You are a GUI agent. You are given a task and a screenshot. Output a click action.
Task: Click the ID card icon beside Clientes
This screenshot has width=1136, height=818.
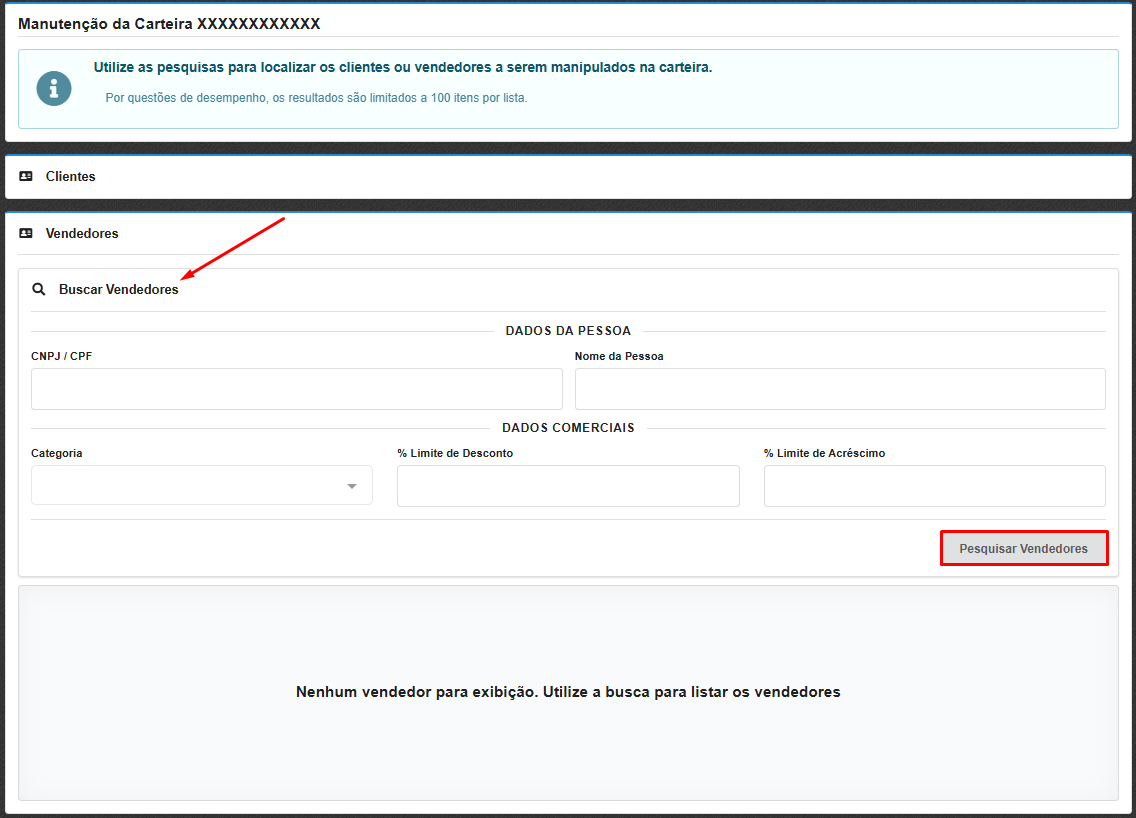(x=26, y=176)
